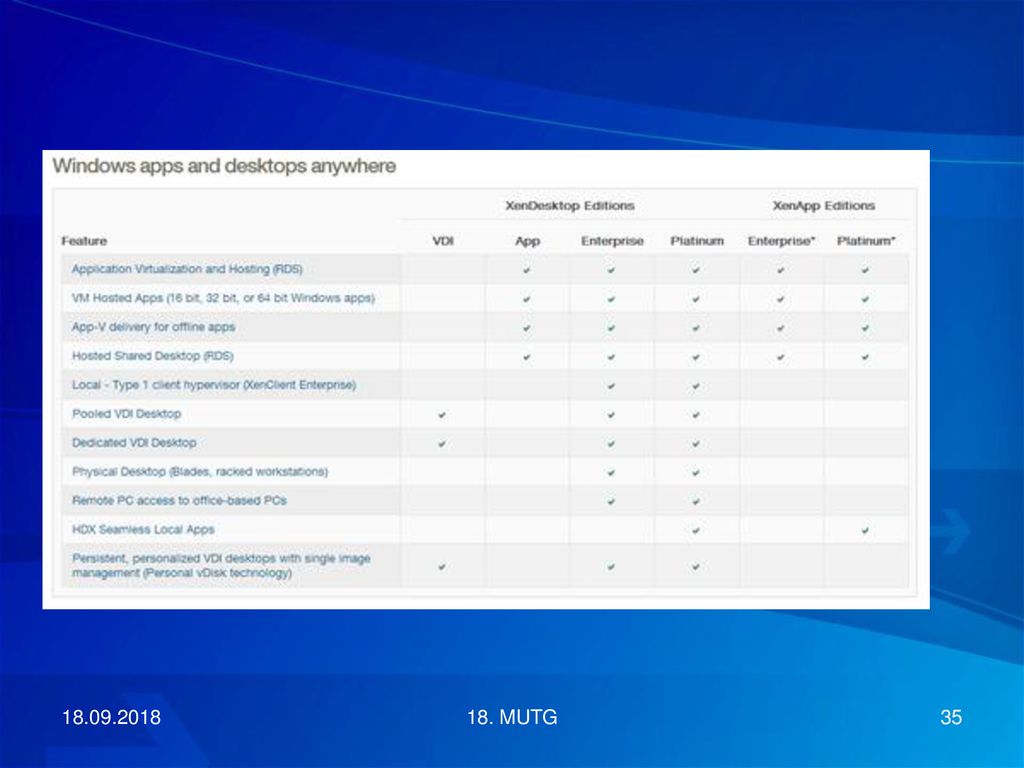The width and height of the screenshot is (1024, 768).
Task: Select "Persistent, personalized VDI desktops" feature text
Action: (221, 566)
